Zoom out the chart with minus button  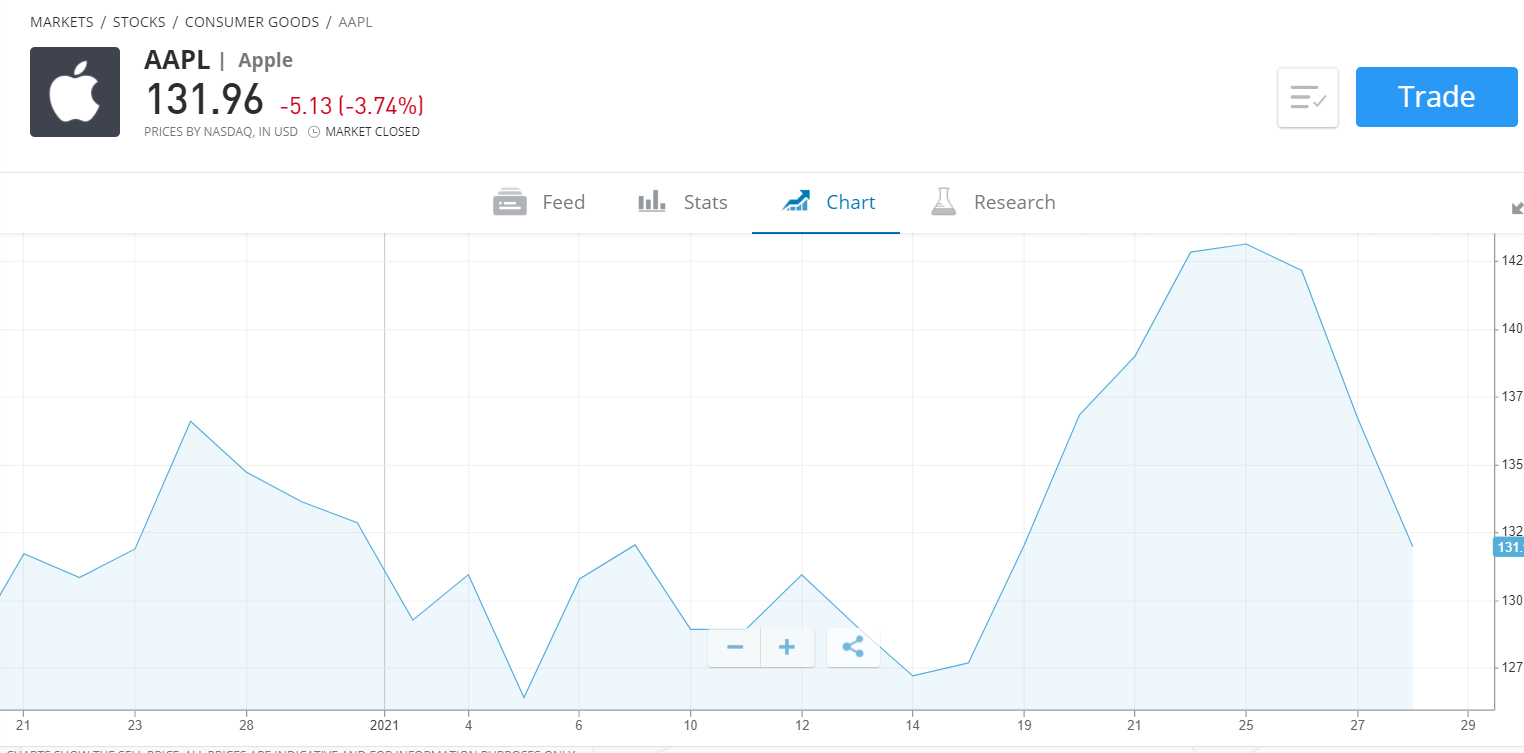pos(735,647)
